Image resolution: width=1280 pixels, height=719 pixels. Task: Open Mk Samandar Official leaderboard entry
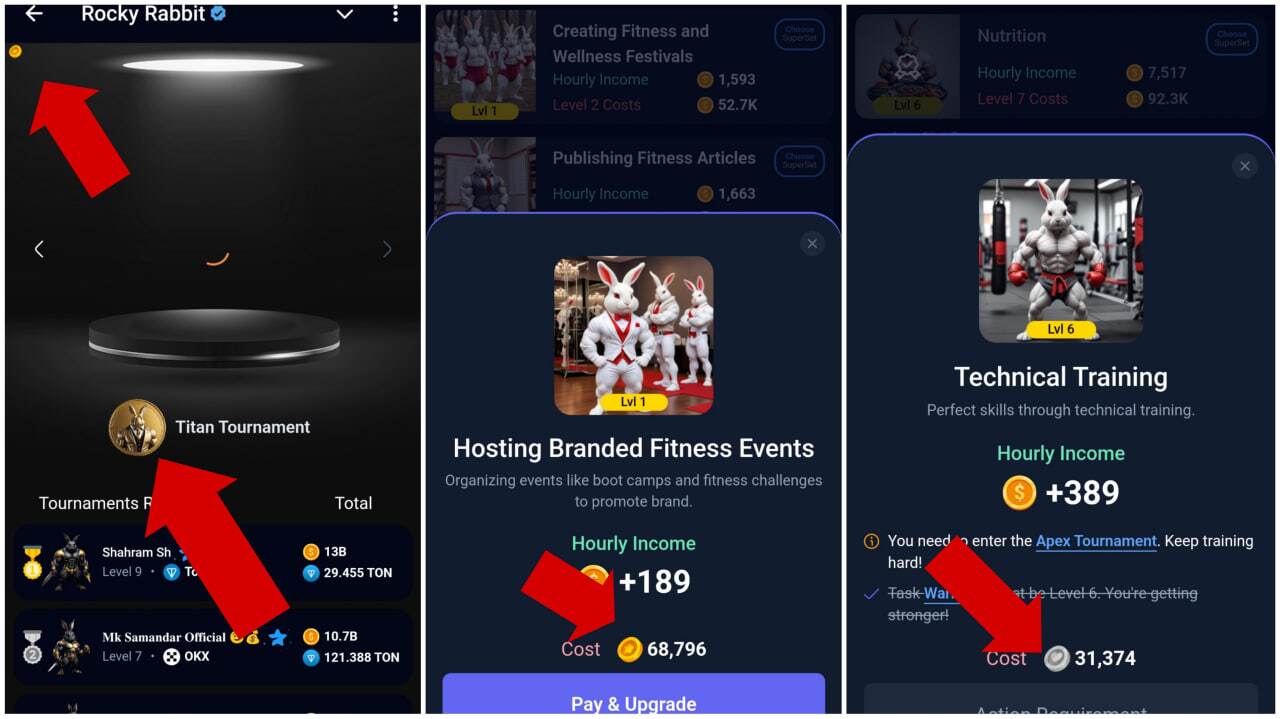pos(213,646)
